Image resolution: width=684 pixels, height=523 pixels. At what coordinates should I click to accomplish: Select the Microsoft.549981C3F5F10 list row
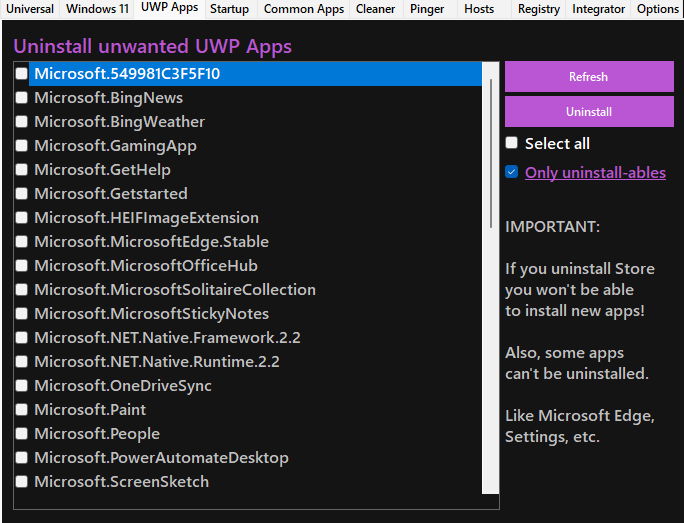[255, 74]
